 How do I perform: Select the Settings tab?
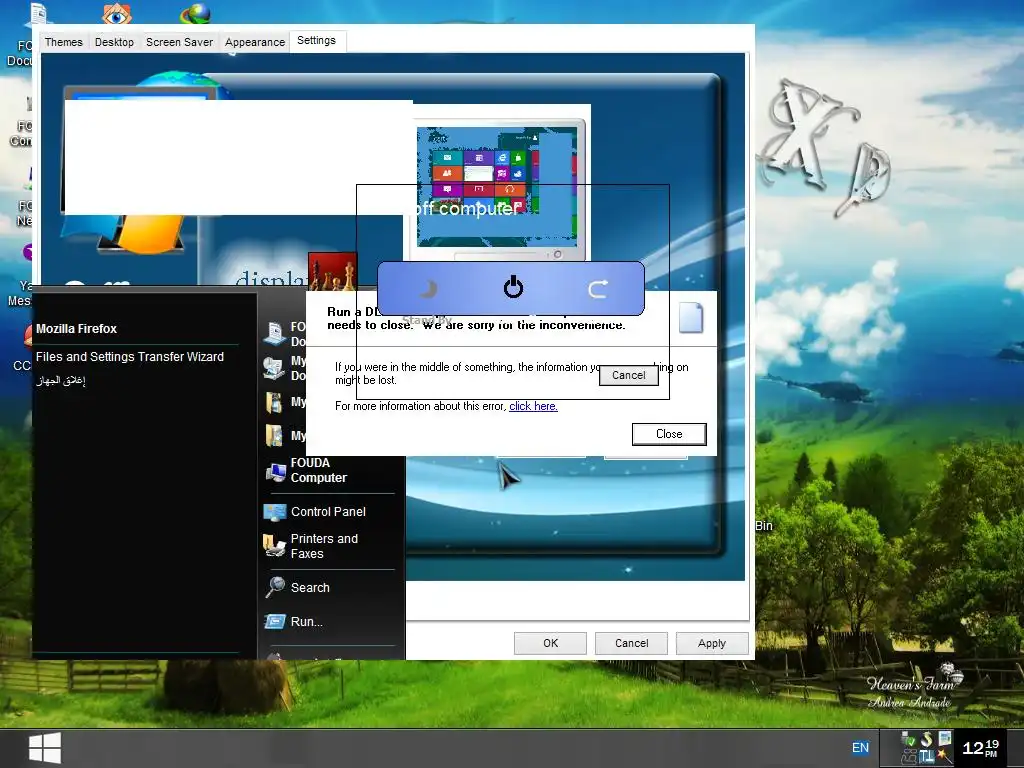317,40
